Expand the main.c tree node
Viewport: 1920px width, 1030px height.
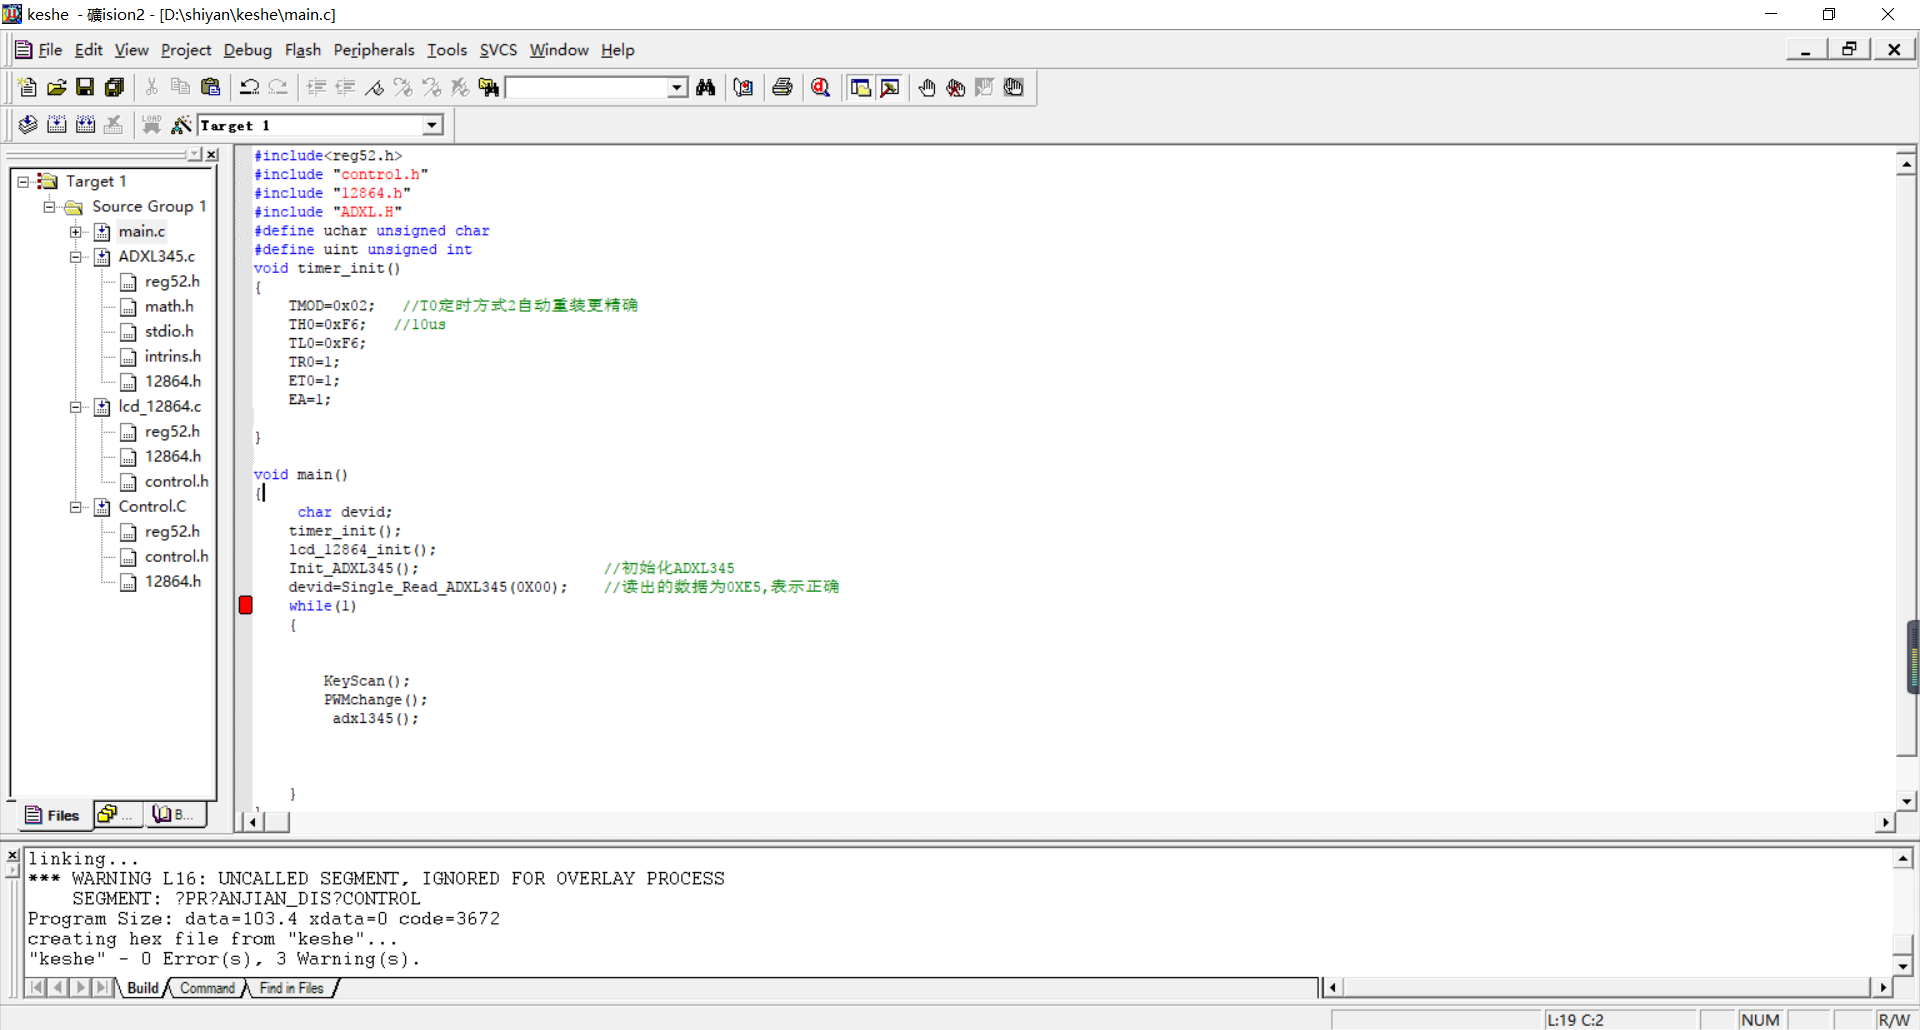click(75, 232)
